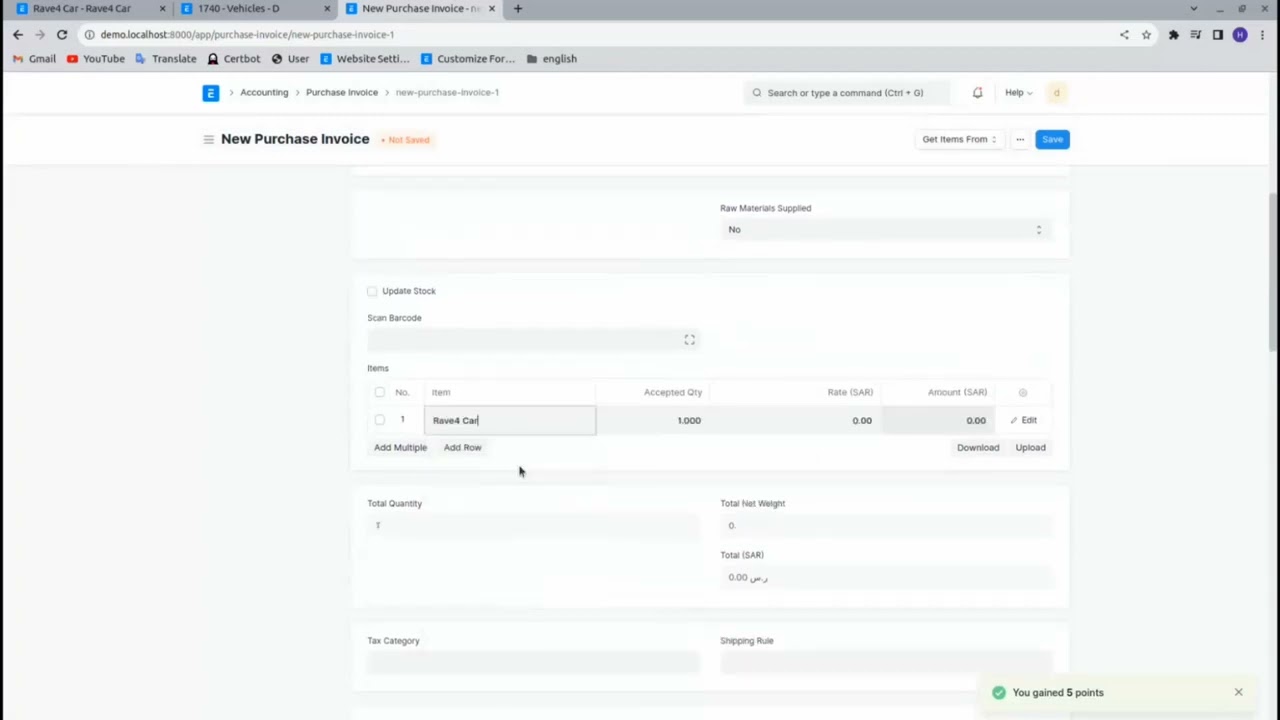Open the Chrome profile avatar
Screen dimensions: 1280x720
pos(1240,34)
